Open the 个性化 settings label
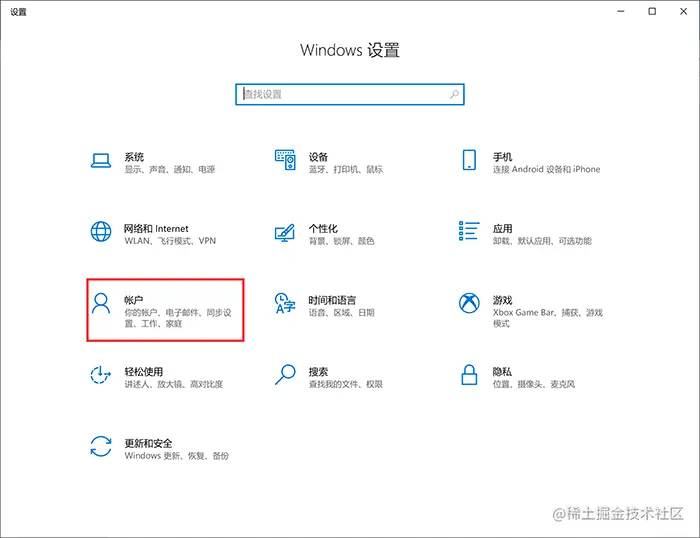This screenshot has width=700, height=538. [x=323, y=229]
